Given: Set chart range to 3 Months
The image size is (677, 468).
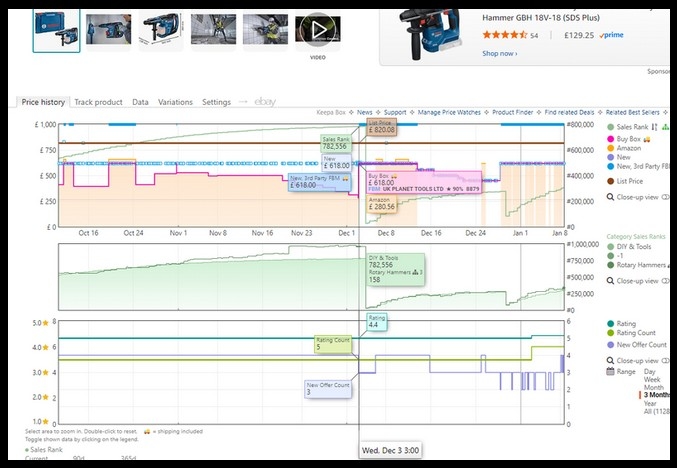Looking at the screenshot, I should point(656,395).
